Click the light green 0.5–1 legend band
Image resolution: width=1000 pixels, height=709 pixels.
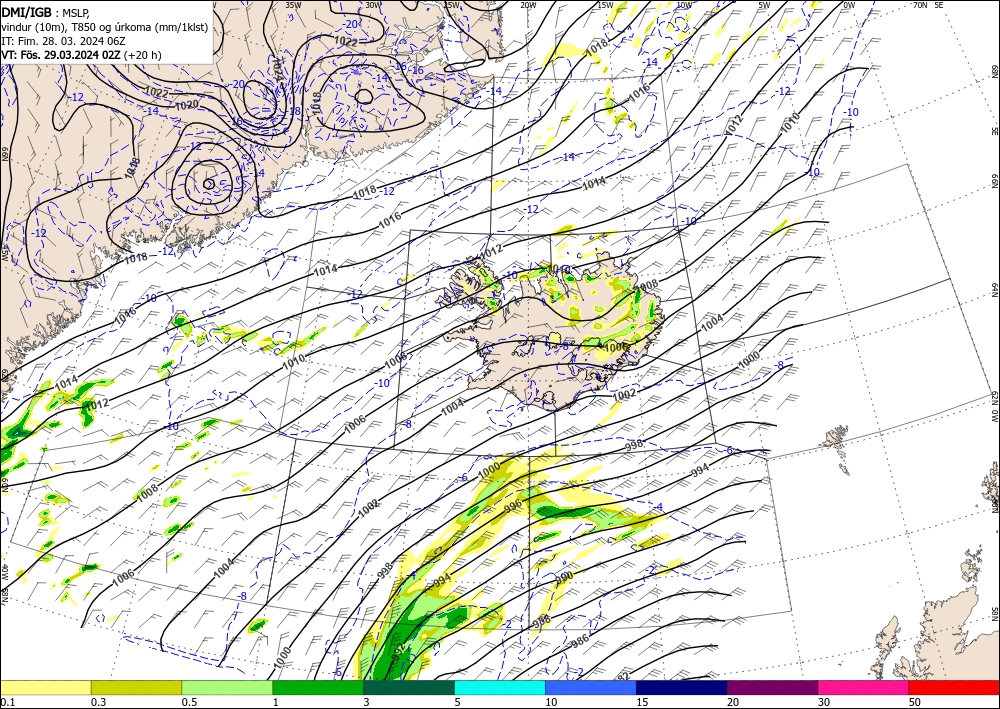[227, 687]
